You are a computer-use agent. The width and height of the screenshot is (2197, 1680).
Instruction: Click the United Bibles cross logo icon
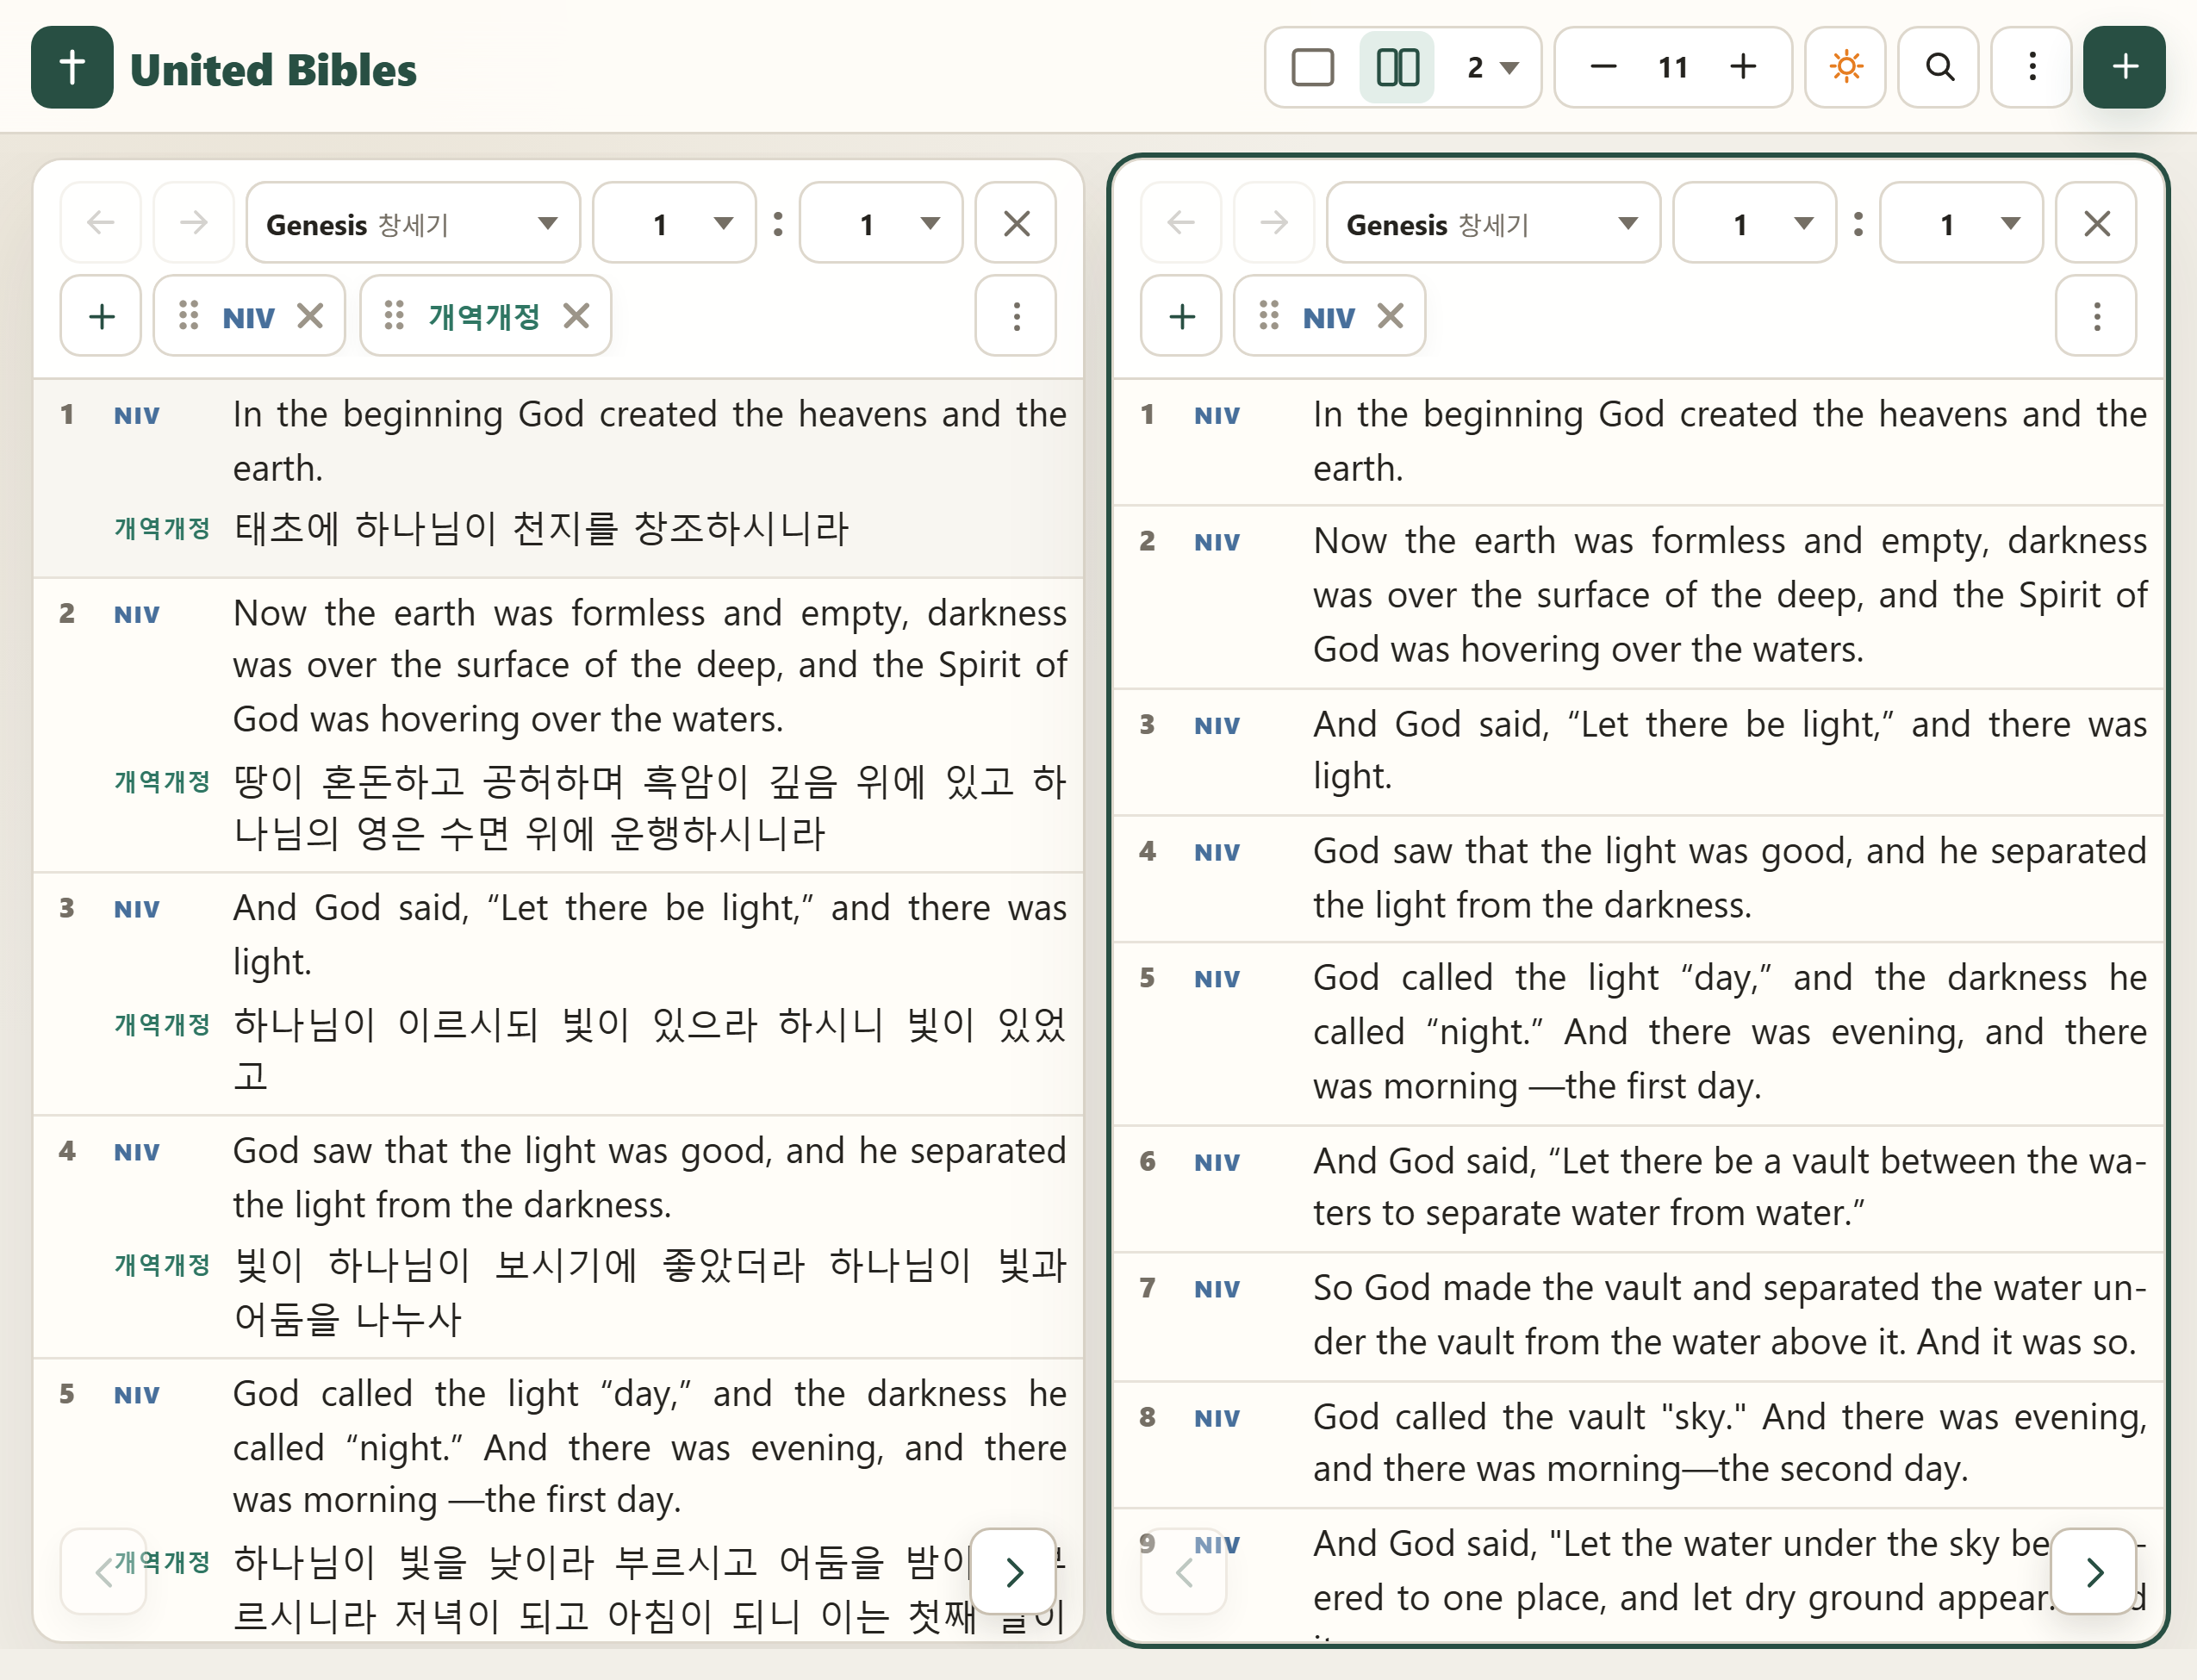click(72, 67)
